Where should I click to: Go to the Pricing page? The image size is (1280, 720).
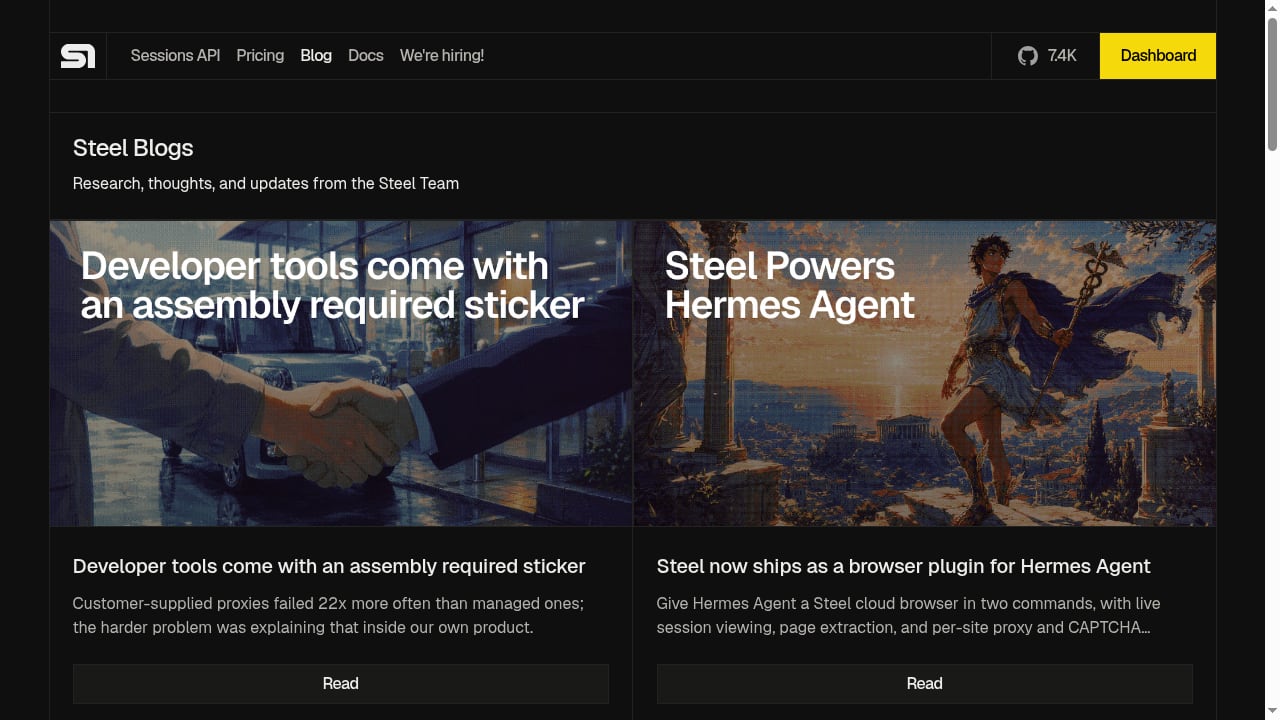(260, 56)
